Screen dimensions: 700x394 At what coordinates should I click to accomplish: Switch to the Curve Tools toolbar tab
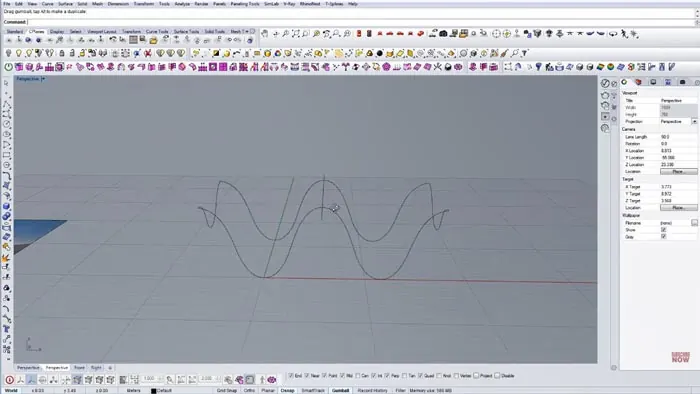157,32
